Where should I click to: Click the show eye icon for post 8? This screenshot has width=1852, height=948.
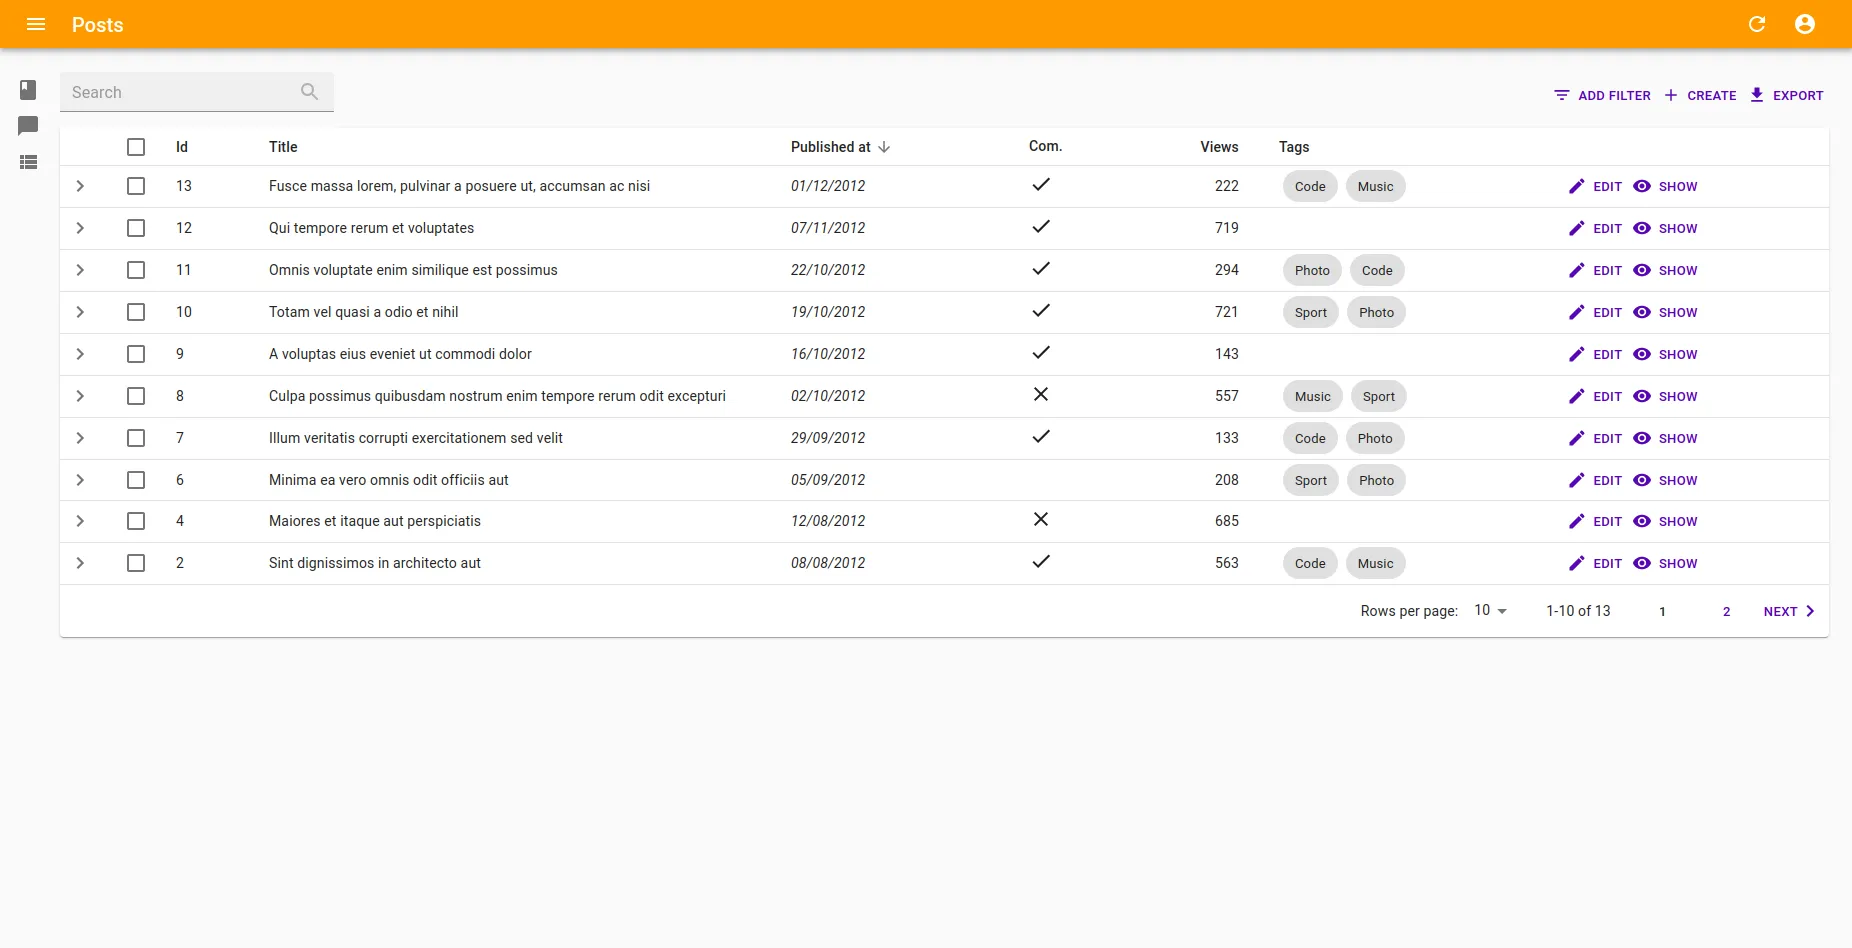click(1641, 396)
